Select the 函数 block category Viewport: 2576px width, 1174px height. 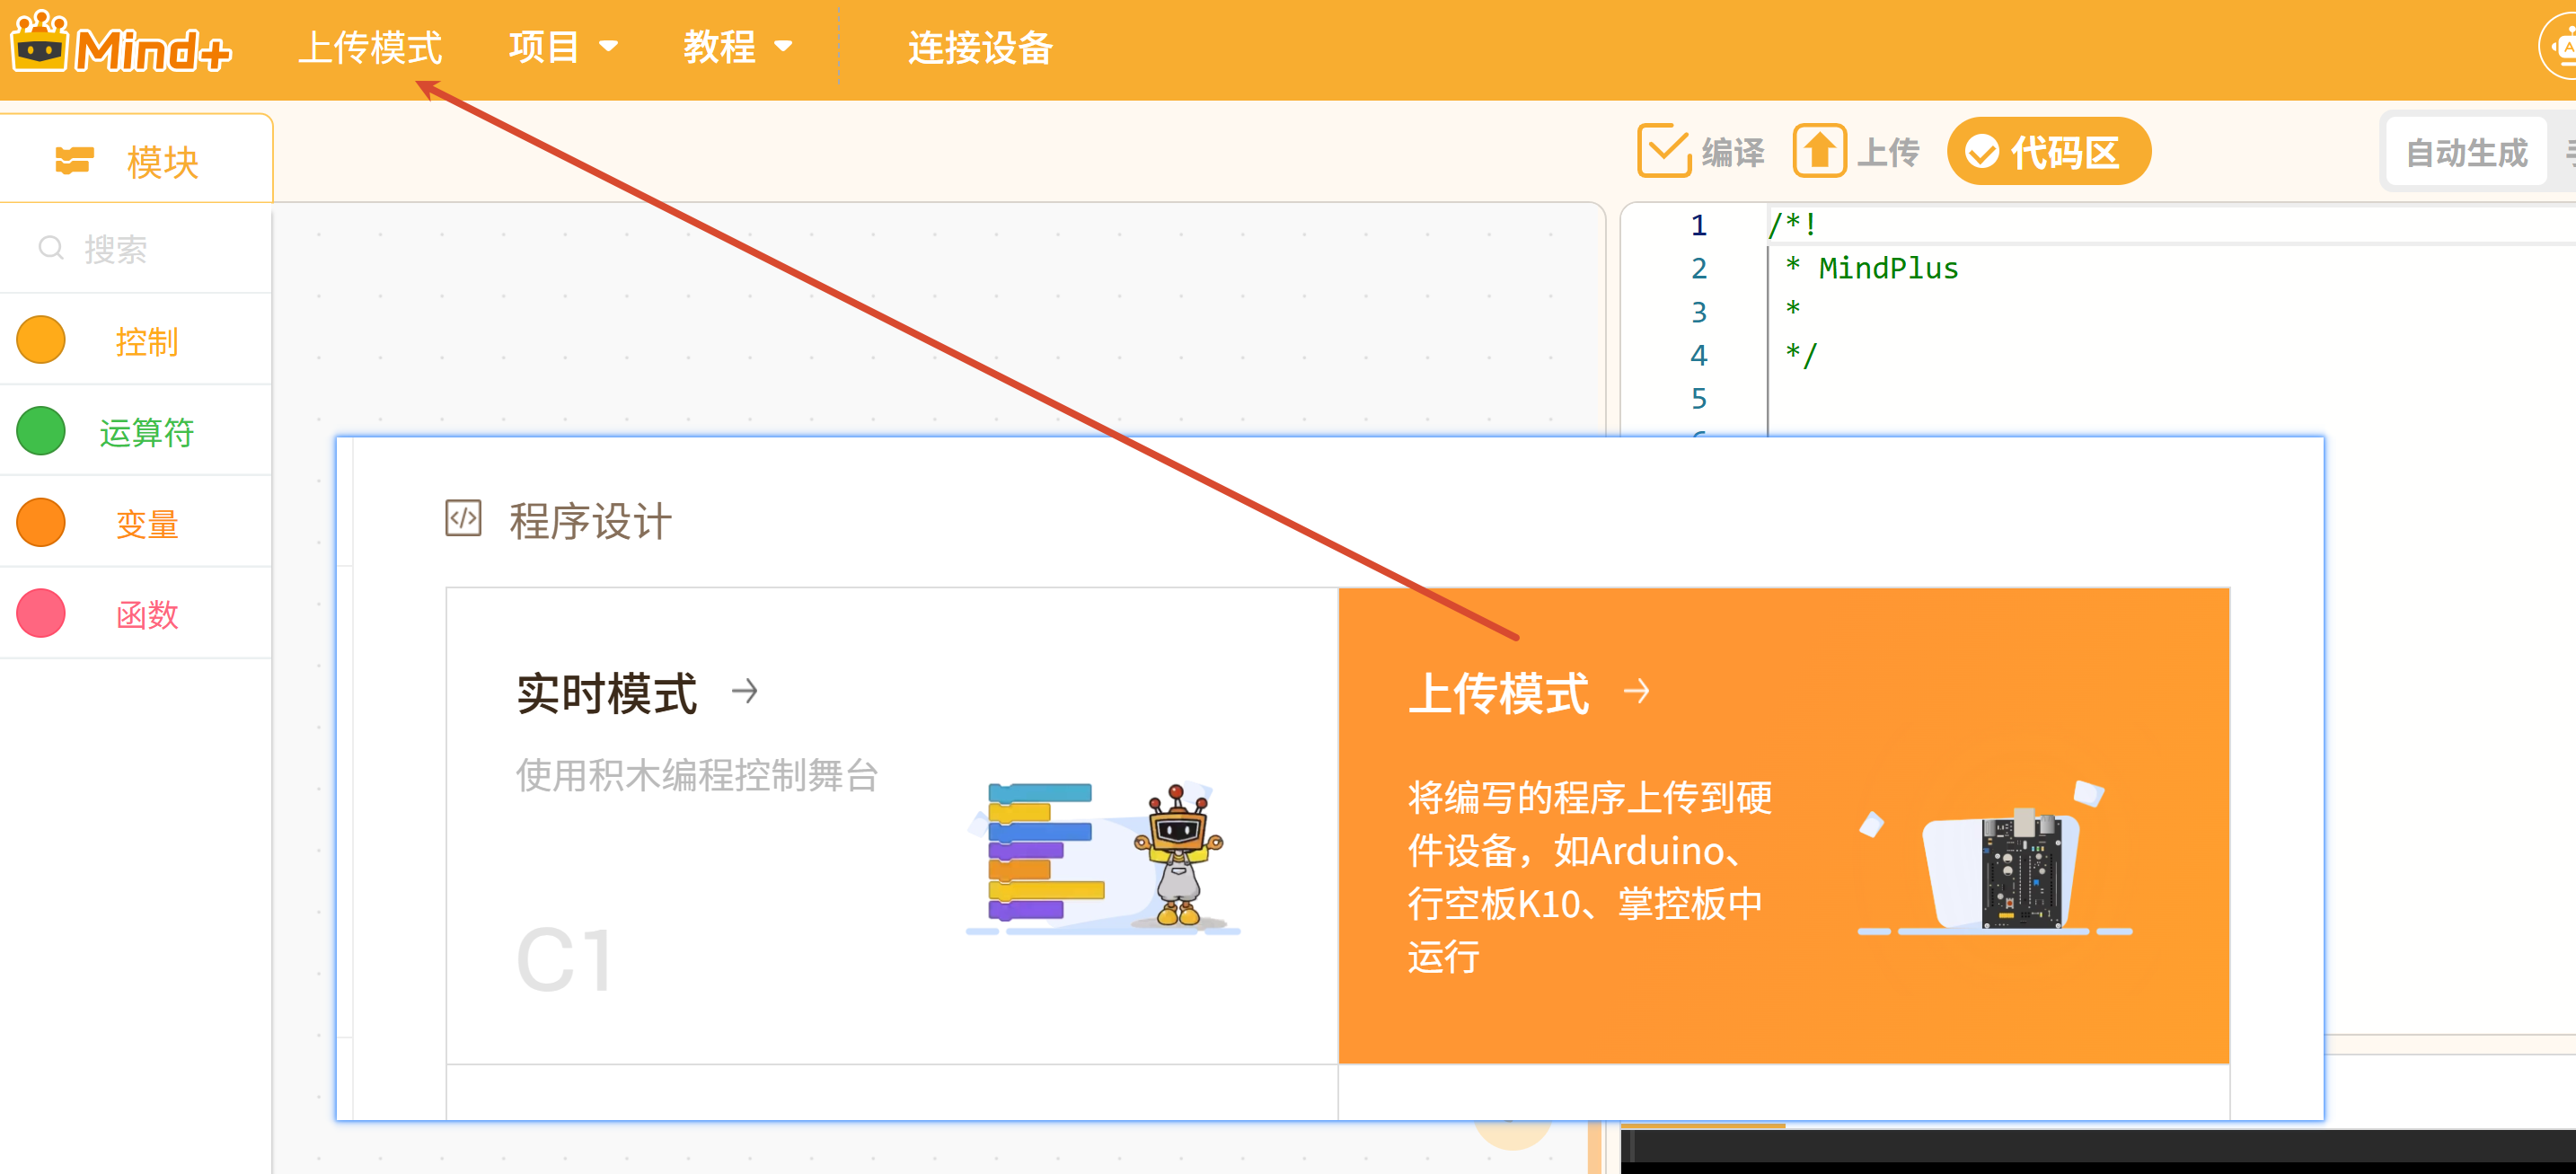(x=136, y=614)
